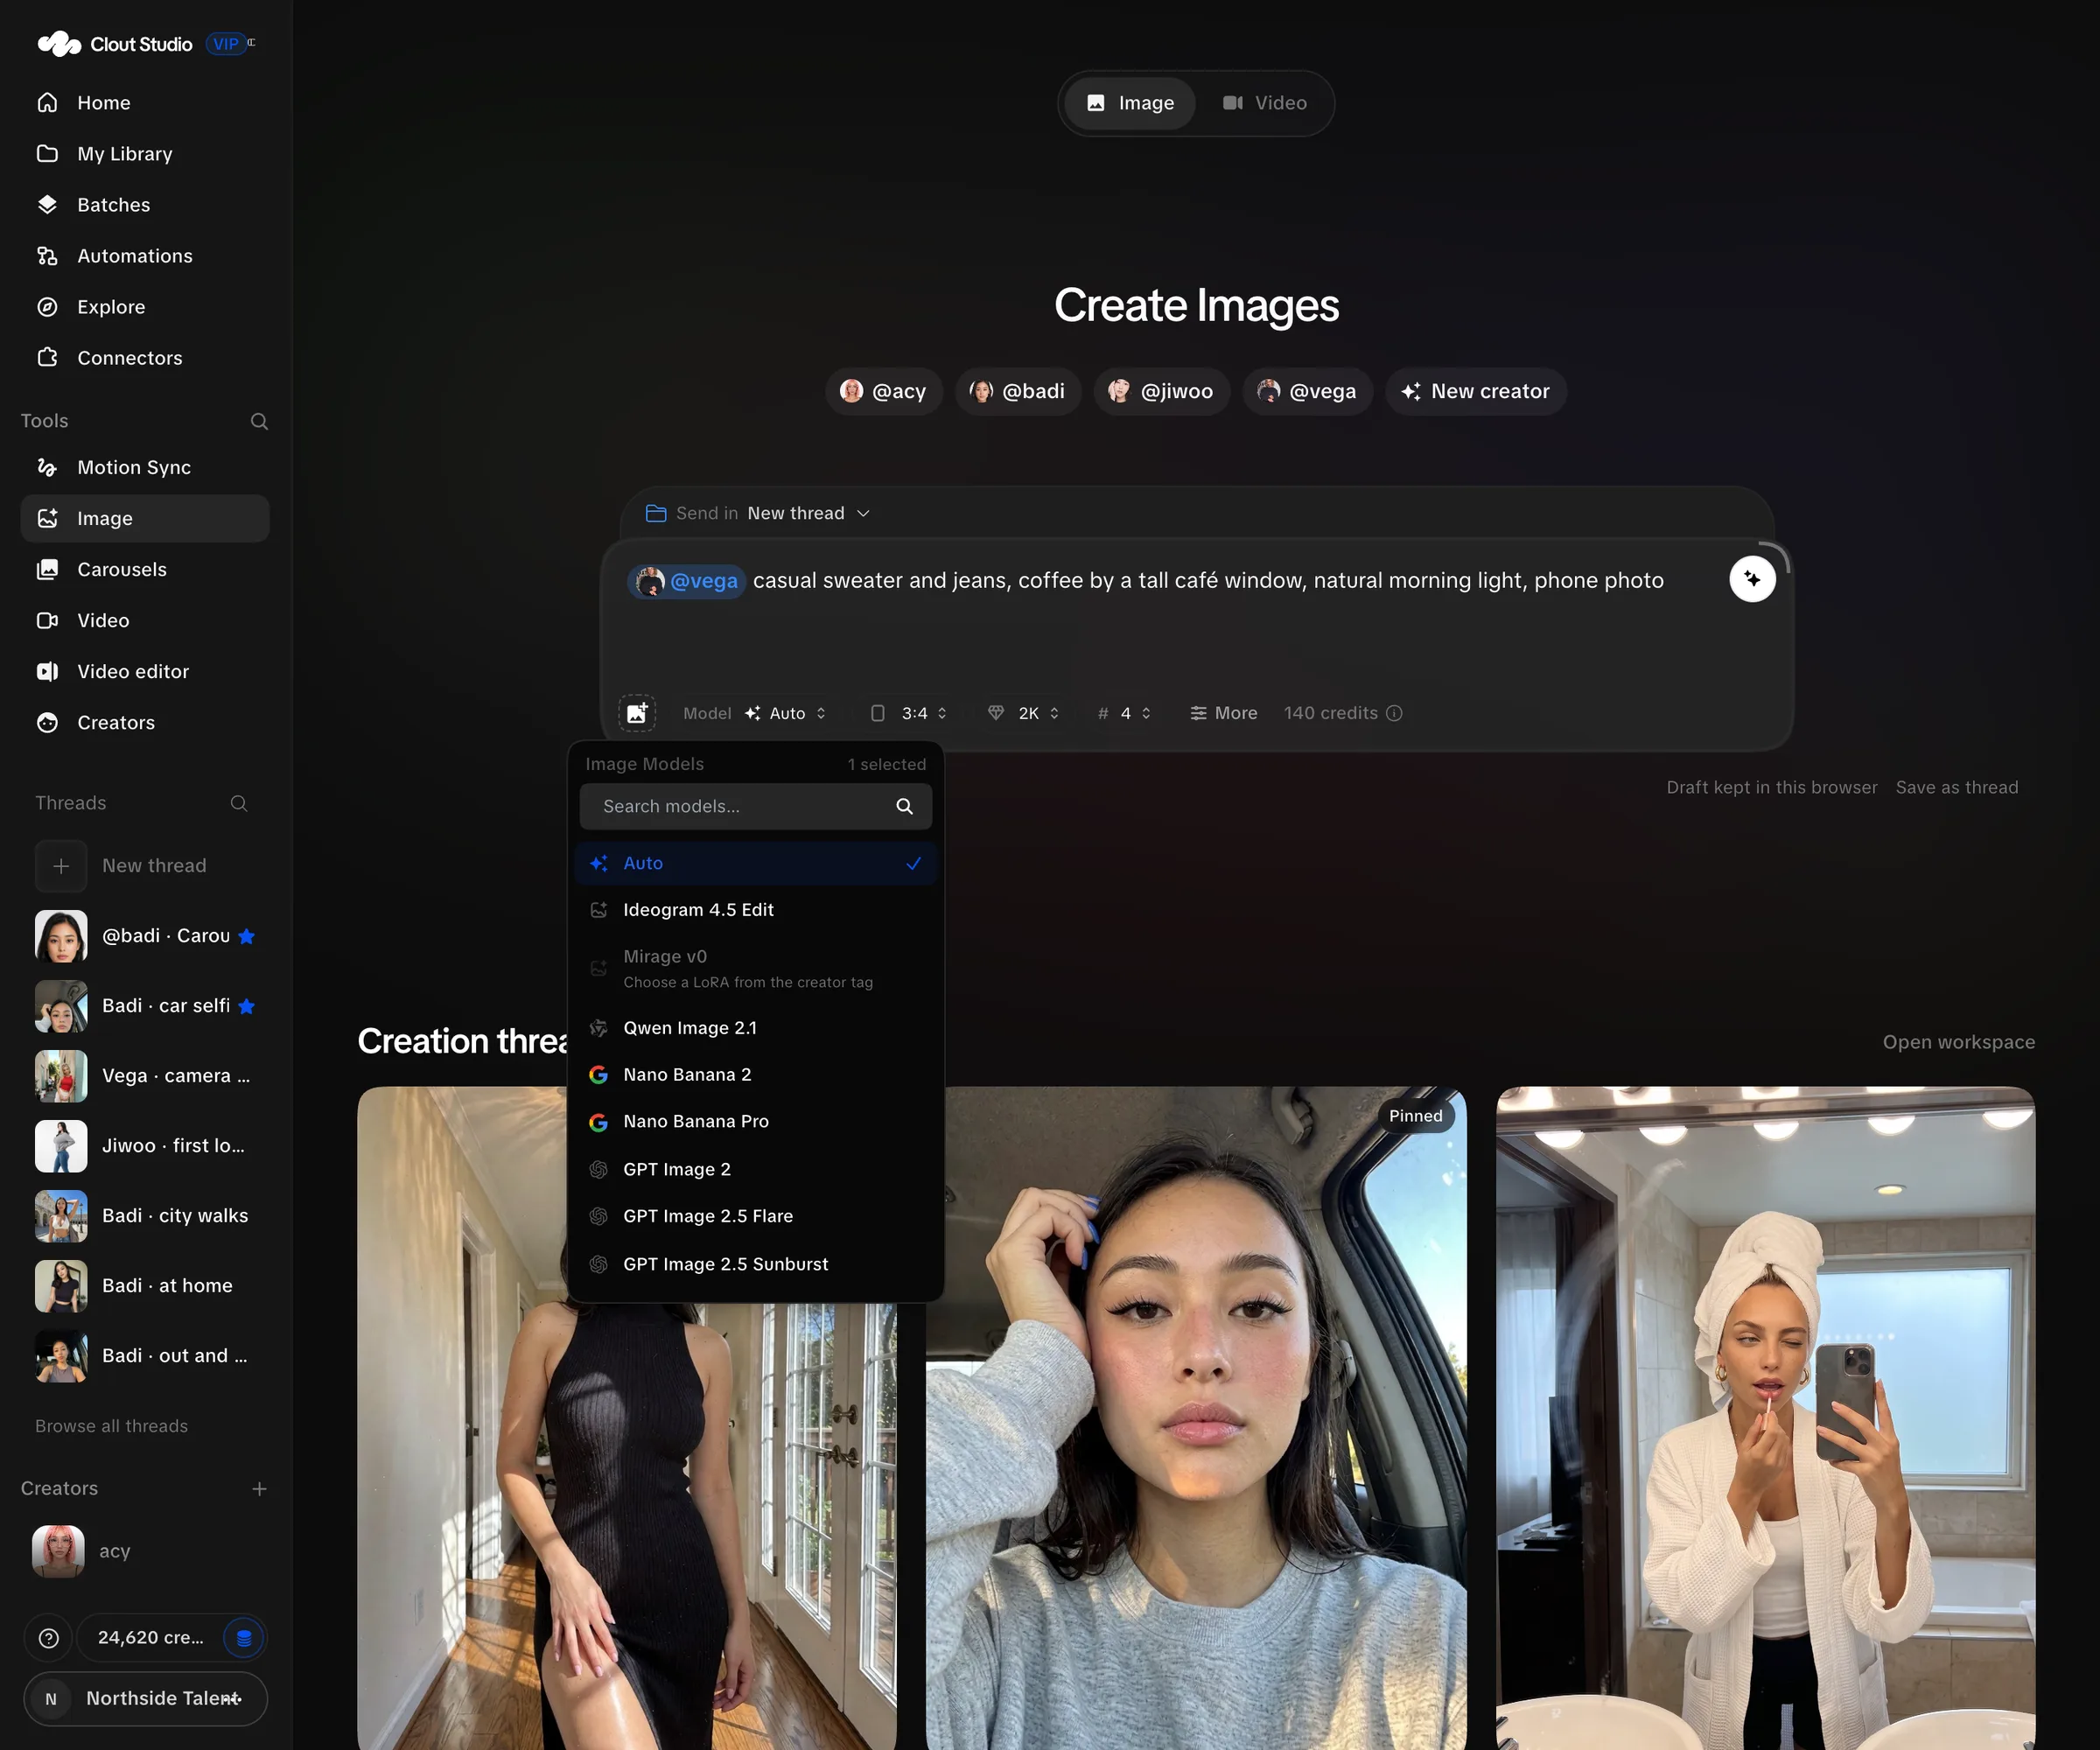This screenshot has height=1750, width=2100.
Task: Launch the Motion Sync tool
Action: point(145,467)
